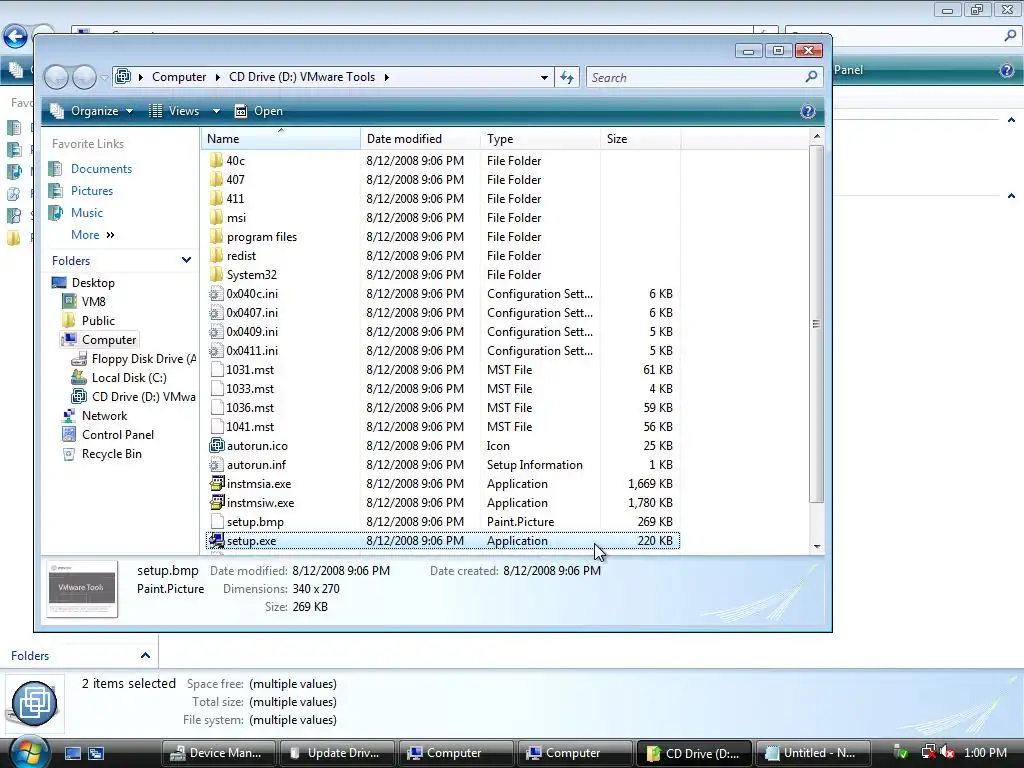
Task: Click the refresh button beside the address bar
Action: 567,77
